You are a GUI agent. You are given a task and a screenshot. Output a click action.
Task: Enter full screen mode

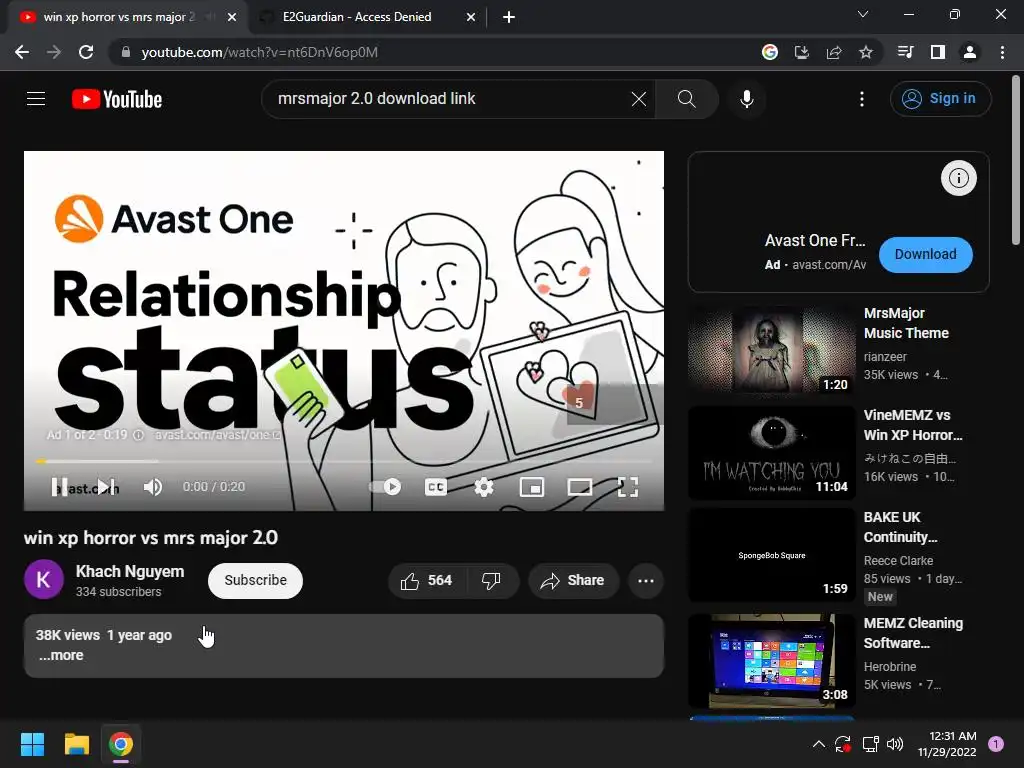pos(628,487)
